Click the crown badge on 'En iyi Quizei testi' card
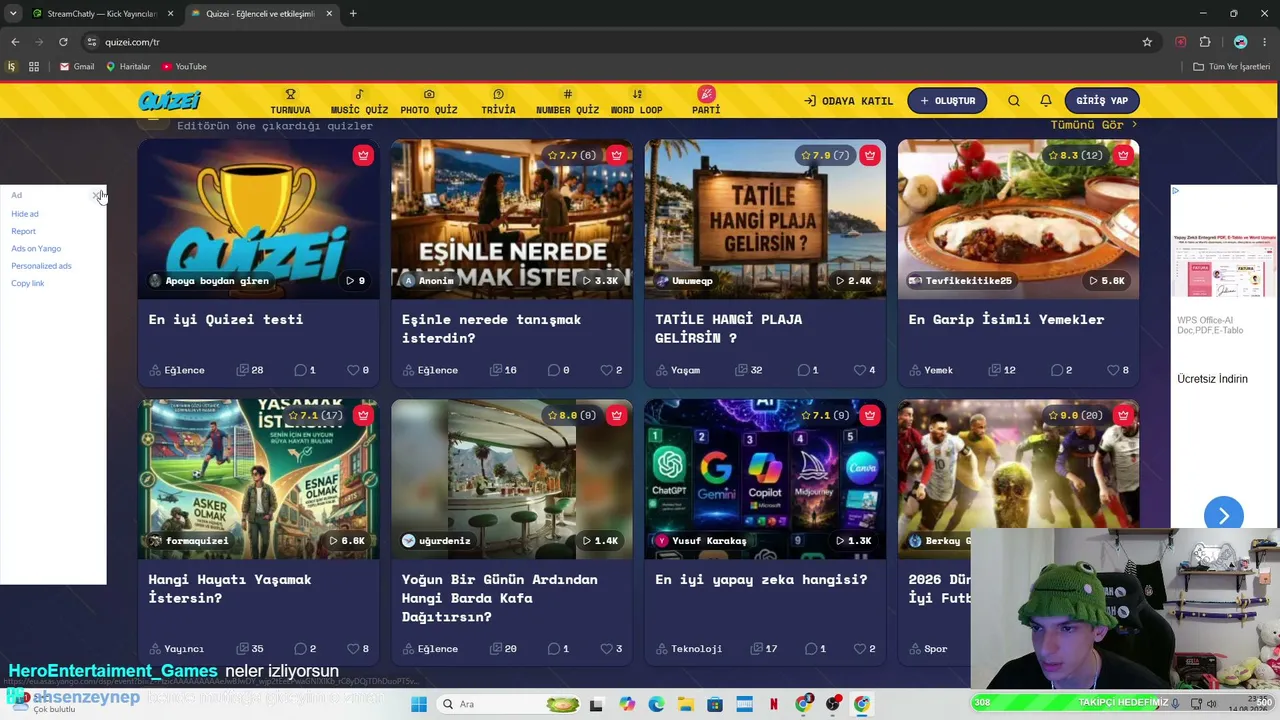 coord(363,155)
